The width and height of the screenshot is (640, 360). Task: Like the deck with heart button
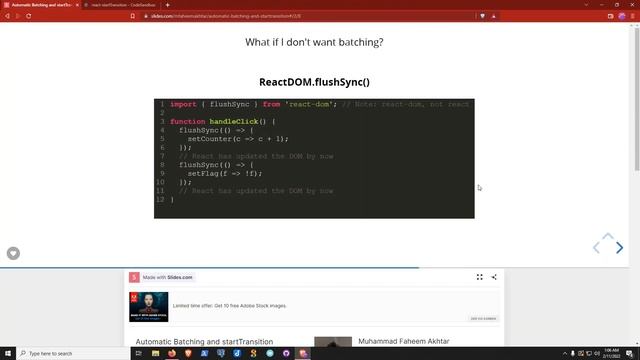pyautogui.click(x=13, y=253)
